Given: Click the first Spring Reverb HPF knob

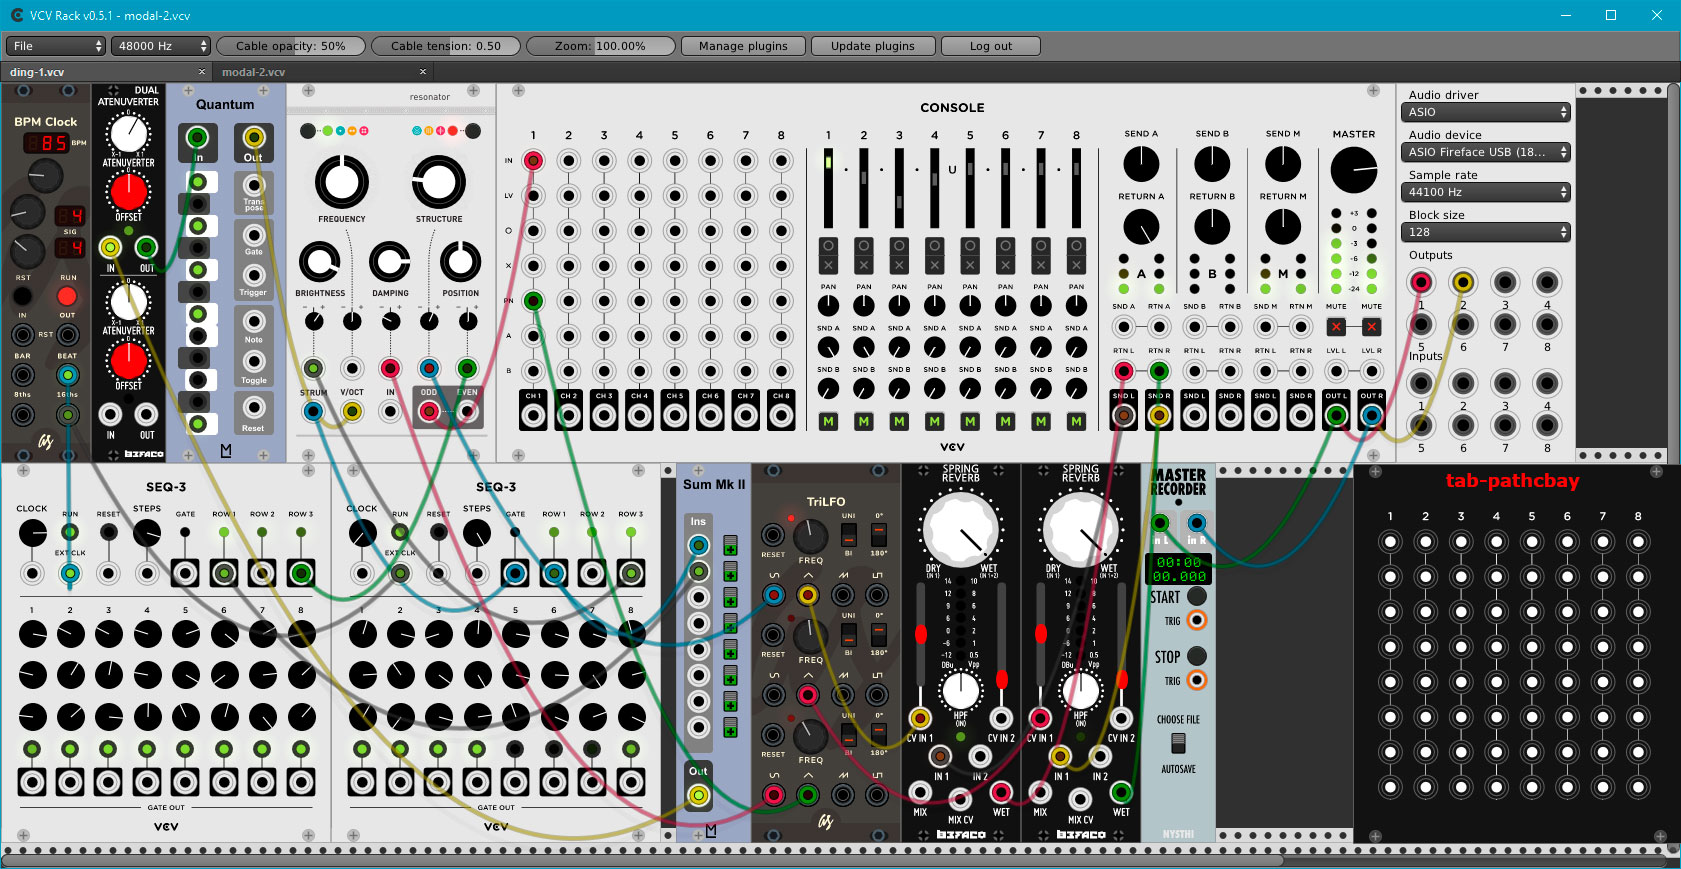Looking at the screenshot, I should (961, 689).
